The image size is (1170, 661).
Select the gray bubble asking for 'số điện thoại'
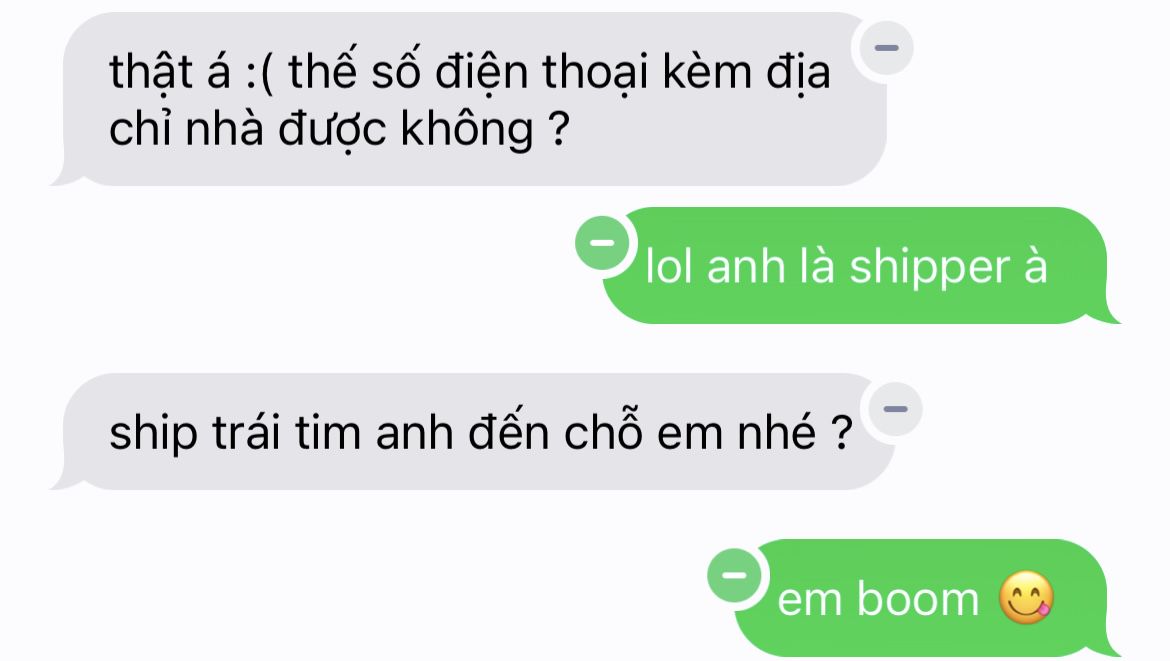(468, 99)
